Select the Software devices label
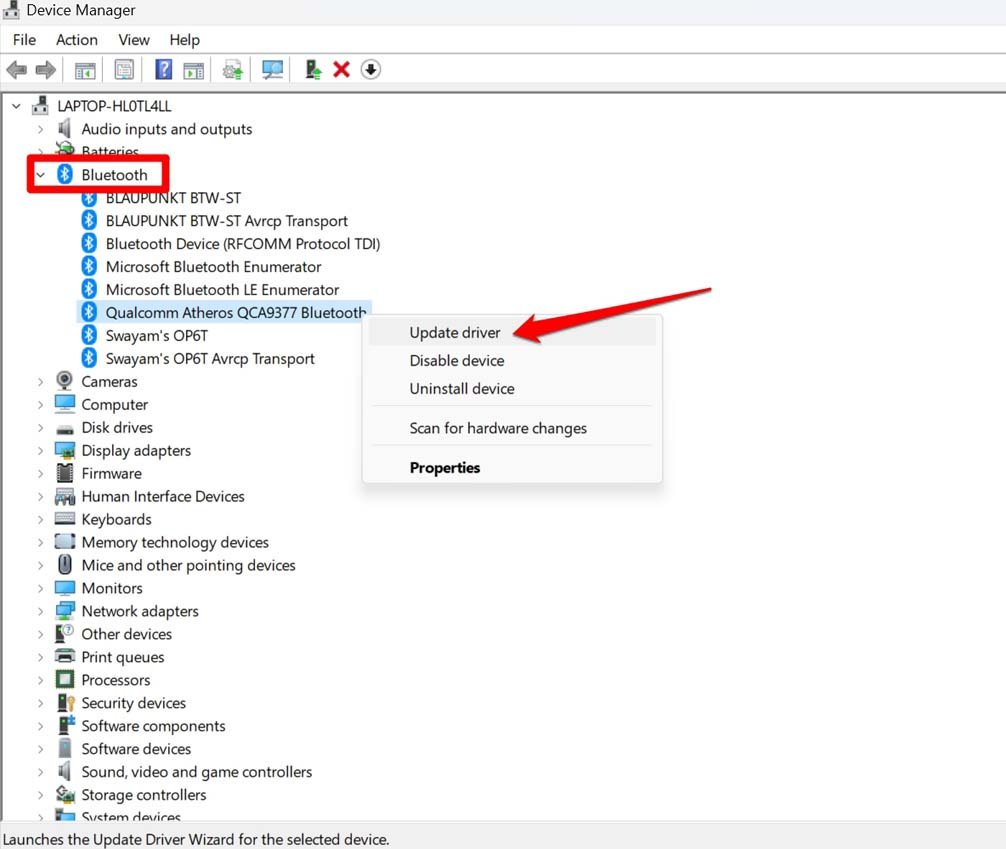 click(x=136, y=749)
